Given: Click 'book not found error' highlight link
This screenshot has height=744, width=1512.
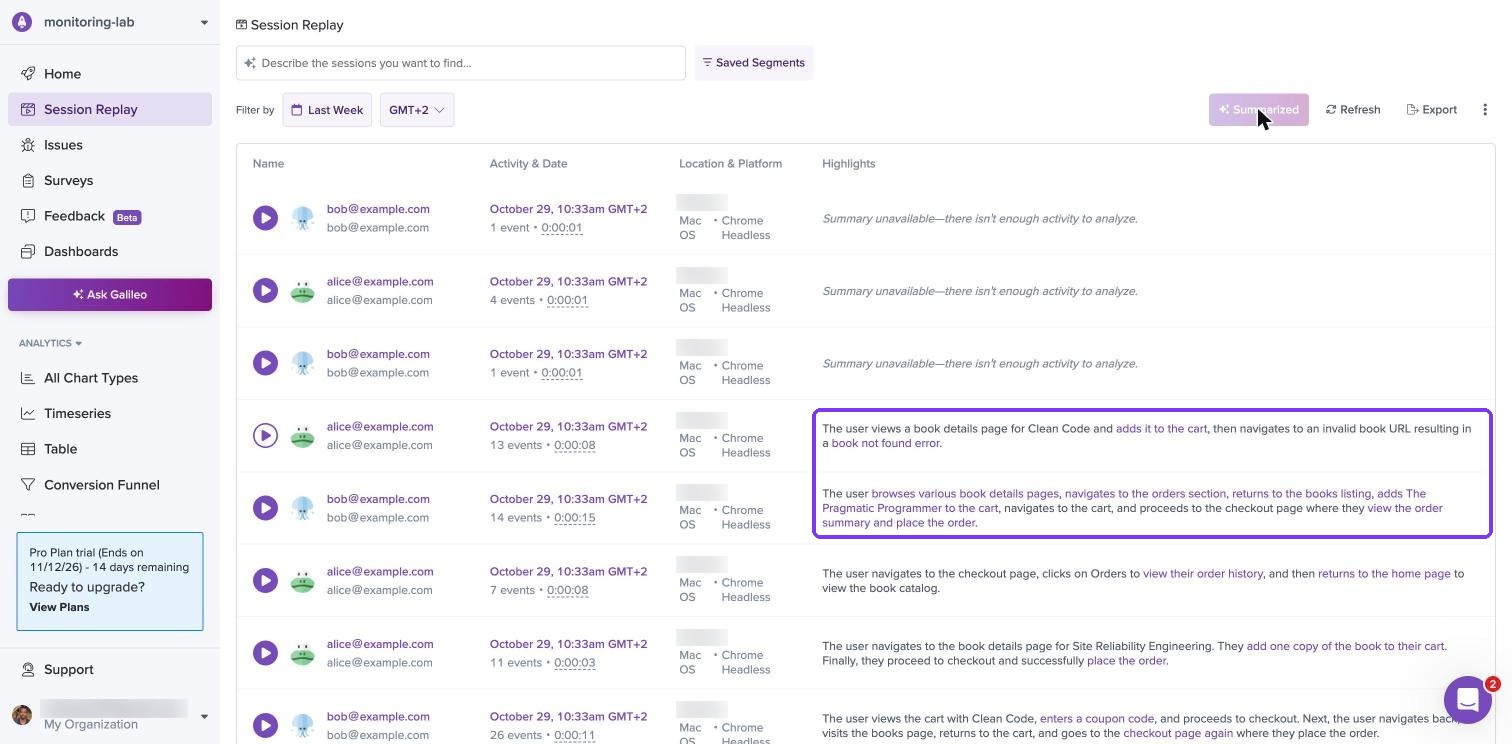Looking at the screenshot, I should (x=885, y=443).
